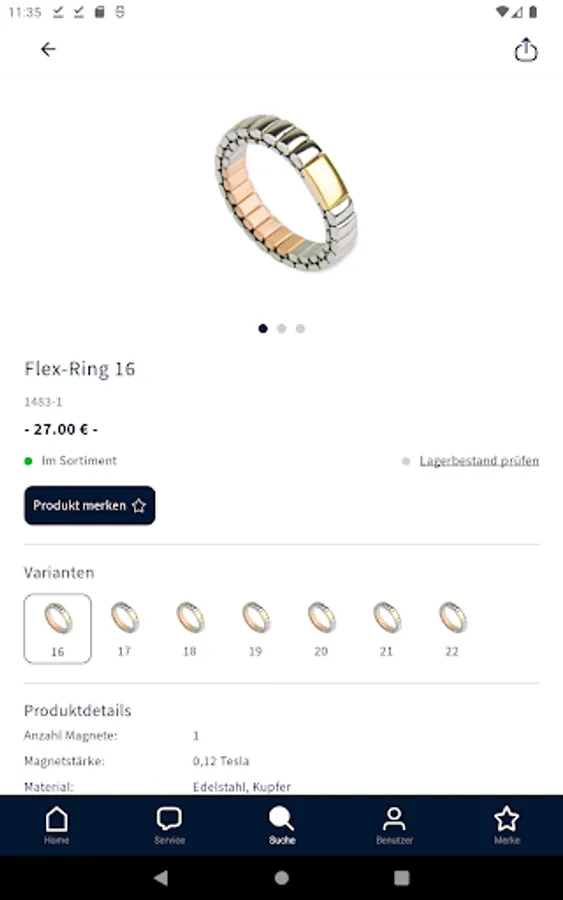The height and width of the screenshot is (900, 563).
Task: Pick ring size 21 variant
Action: [x=386, y=629]
